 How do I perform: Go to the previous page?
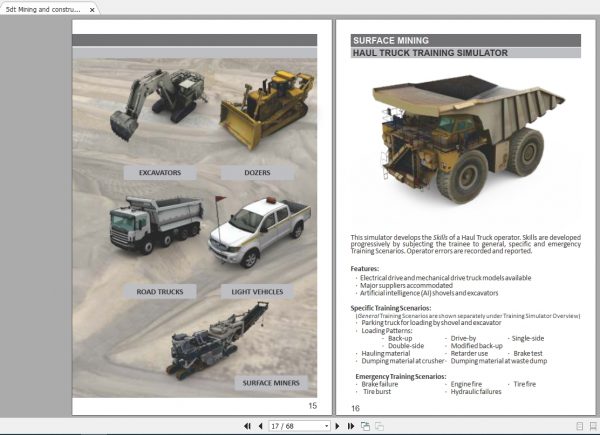(261, 426)
